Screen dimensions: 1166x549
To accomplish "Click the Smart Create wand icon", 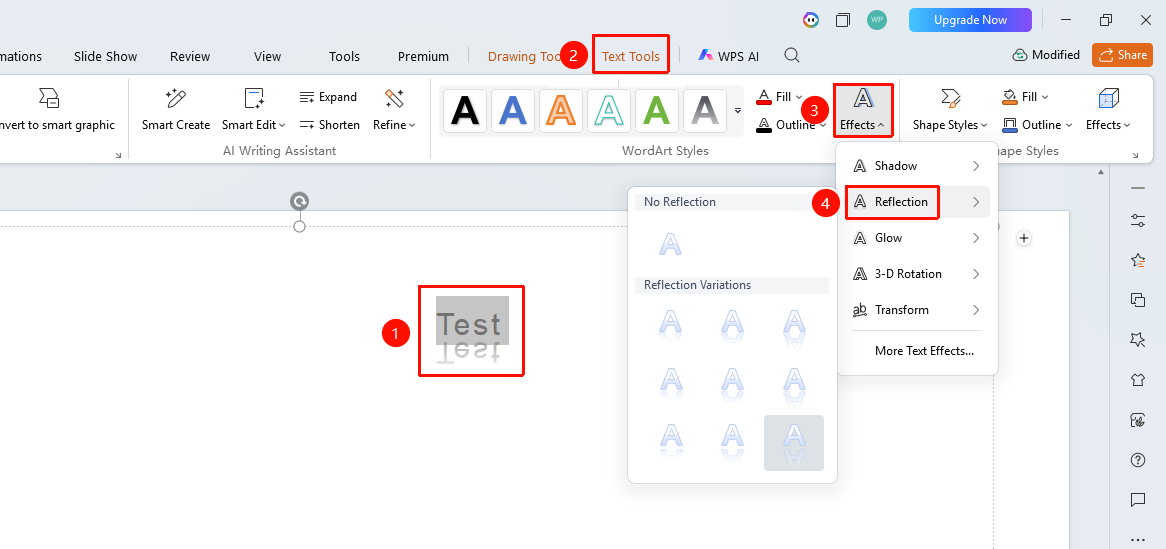I will tap(175, 98).
